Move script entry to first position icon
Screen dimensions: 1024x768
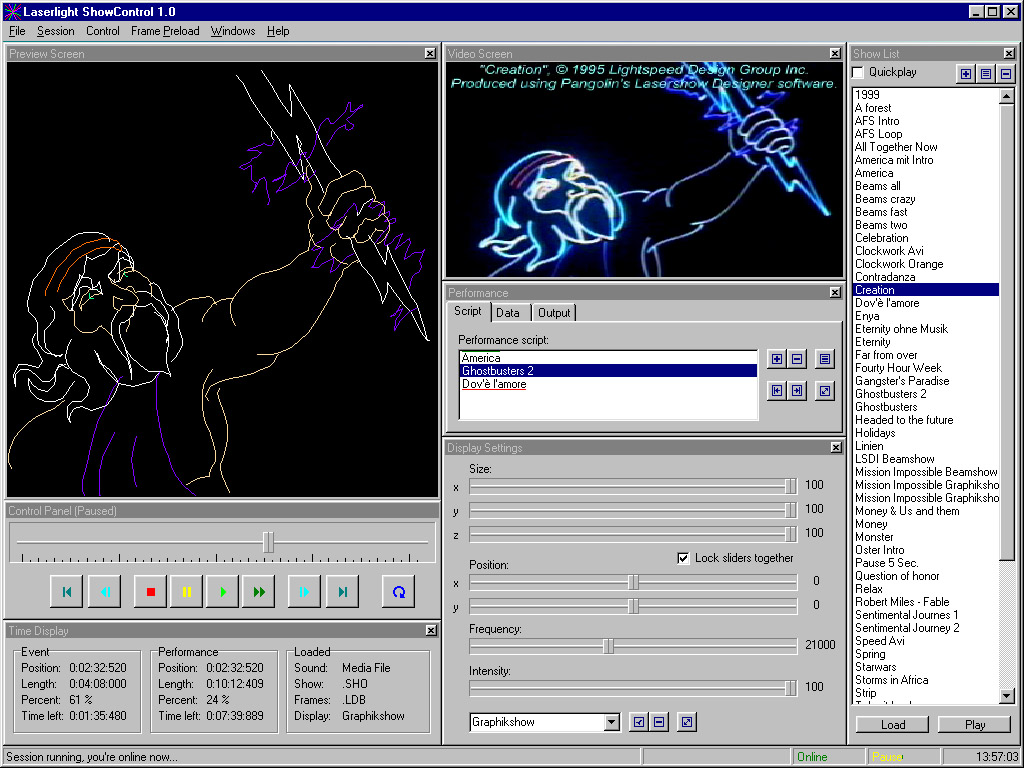click(776, 391)
